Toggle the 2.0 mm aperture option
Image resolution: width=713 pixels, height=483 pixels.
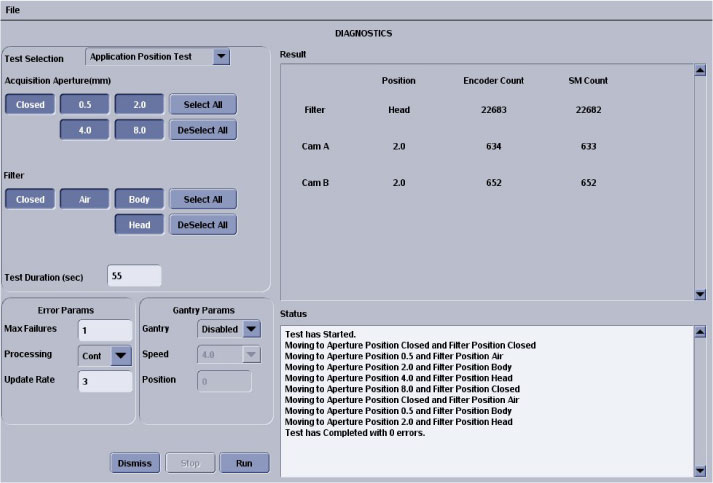[139, 104]
